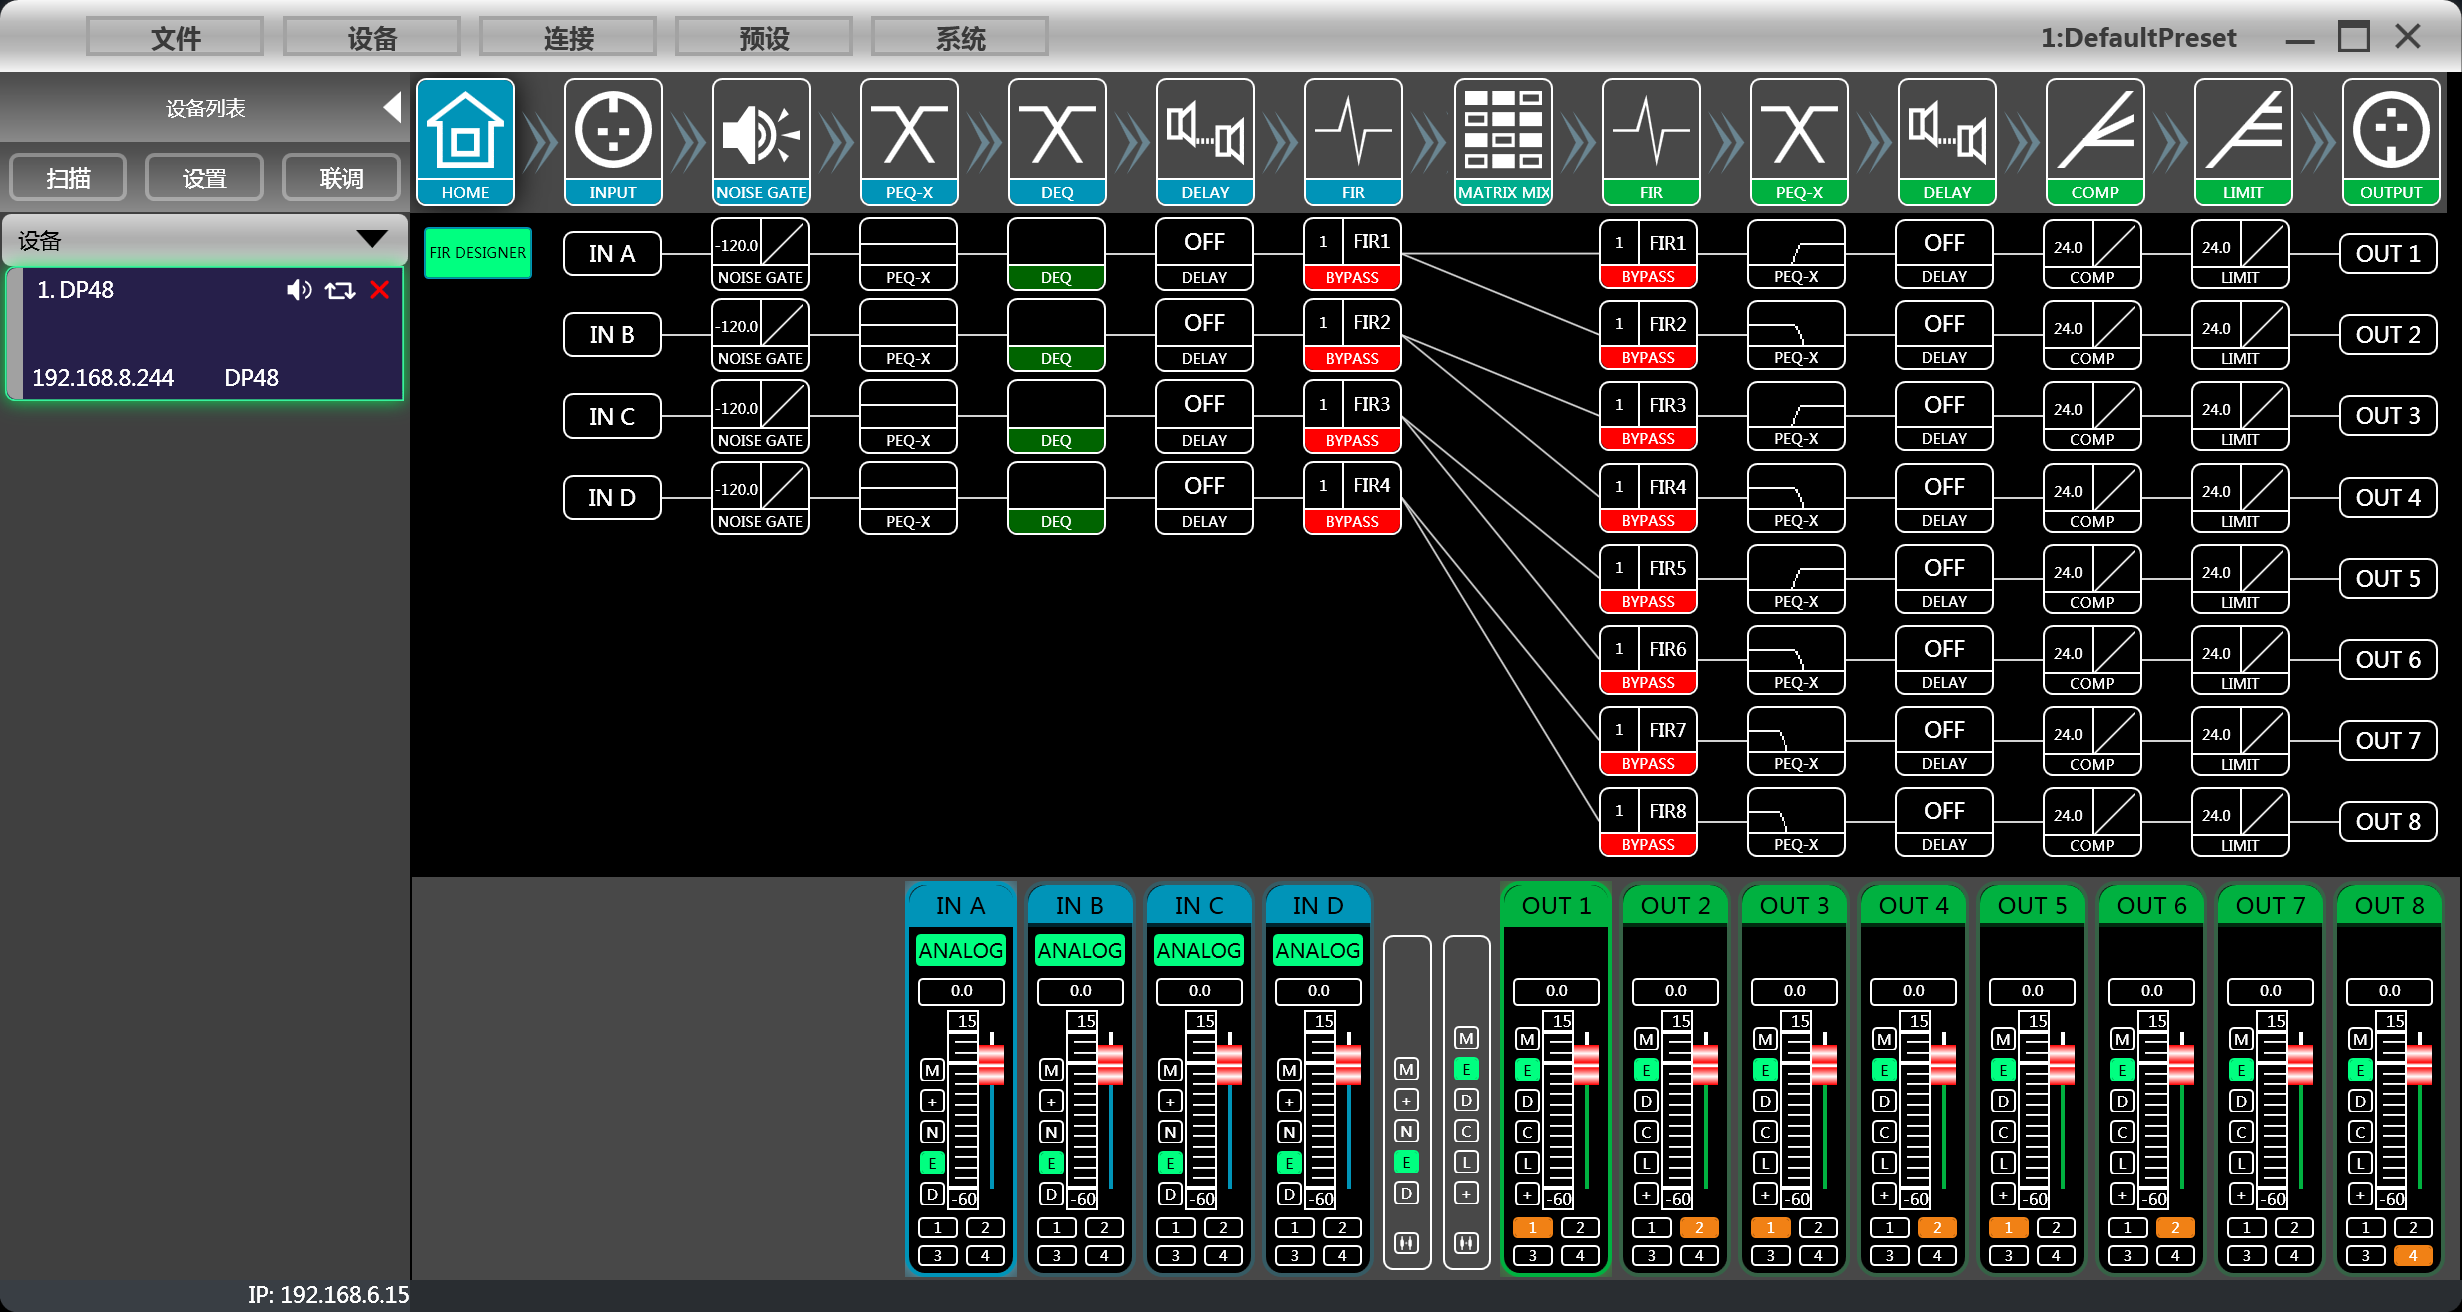Screen dimensions: 2462x1312
Task: Collapse the 设备列表 panel arrow
Action: [392, 107]
